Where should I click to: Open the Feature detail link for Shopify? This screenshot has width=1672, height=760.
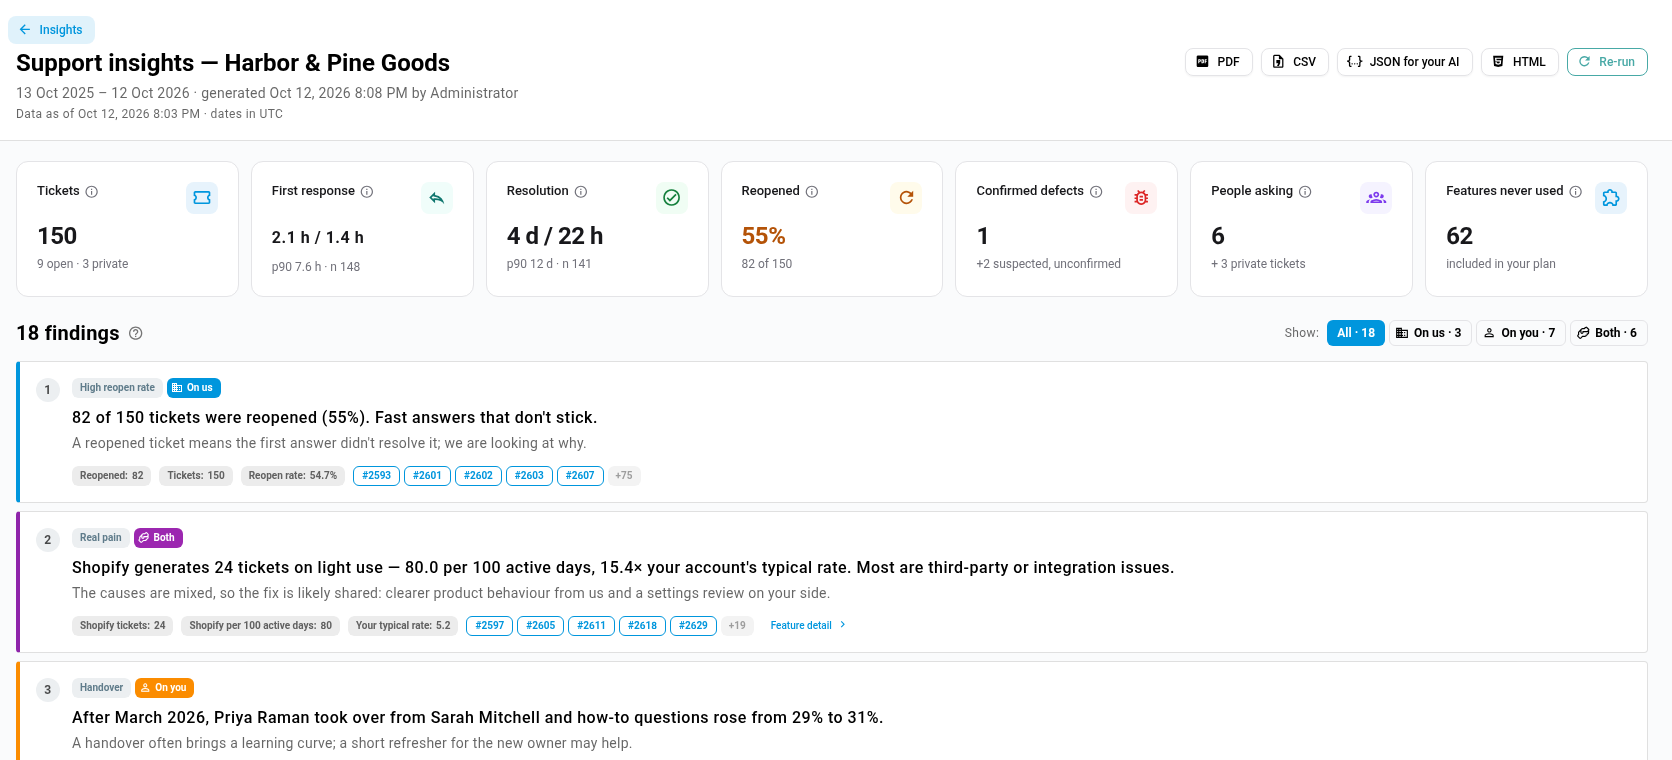tap(808, 626)
